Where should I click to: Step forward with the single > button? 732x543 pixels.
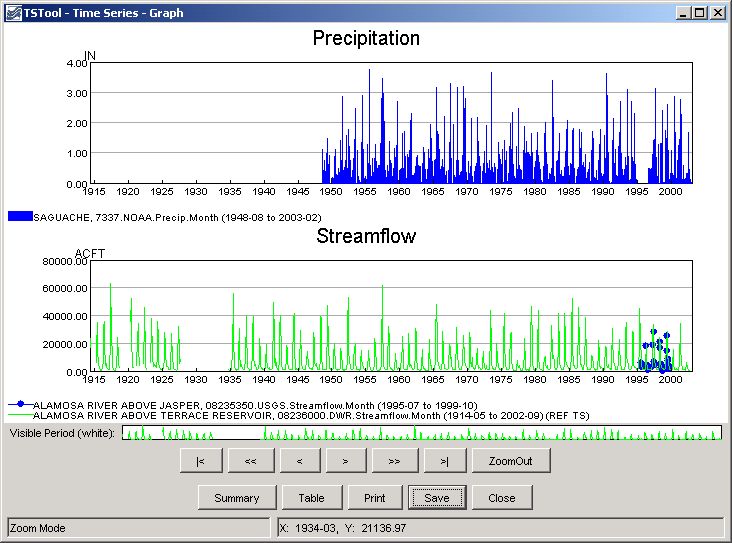coord(345,461)
